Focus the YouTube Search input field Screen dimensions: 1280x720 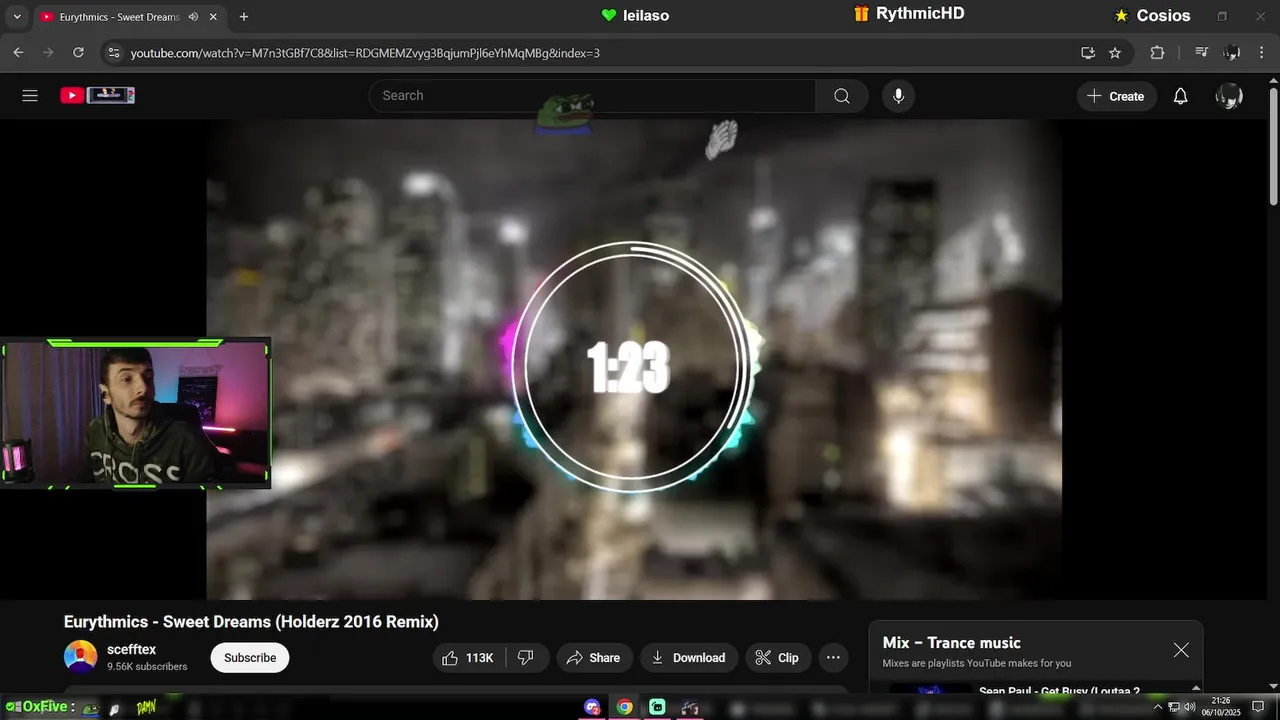pos(592,96)
